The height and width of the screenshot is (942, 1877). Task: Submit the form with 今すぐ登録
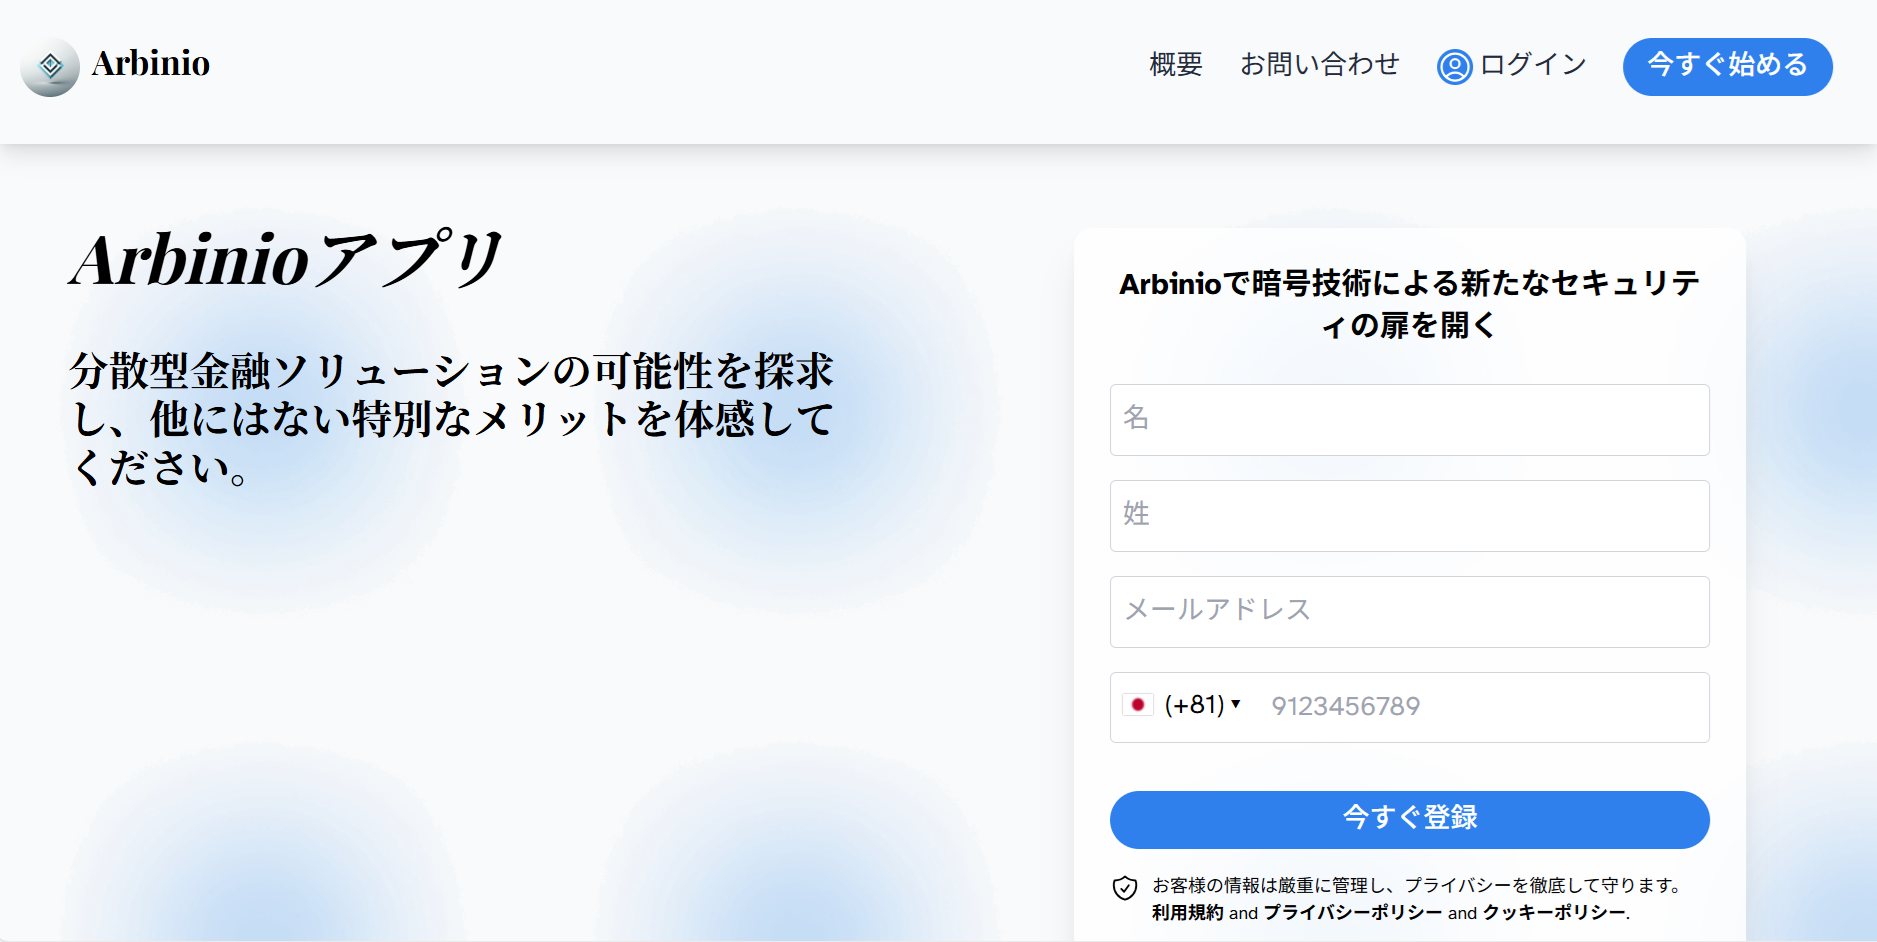(x=1409, y=819)
